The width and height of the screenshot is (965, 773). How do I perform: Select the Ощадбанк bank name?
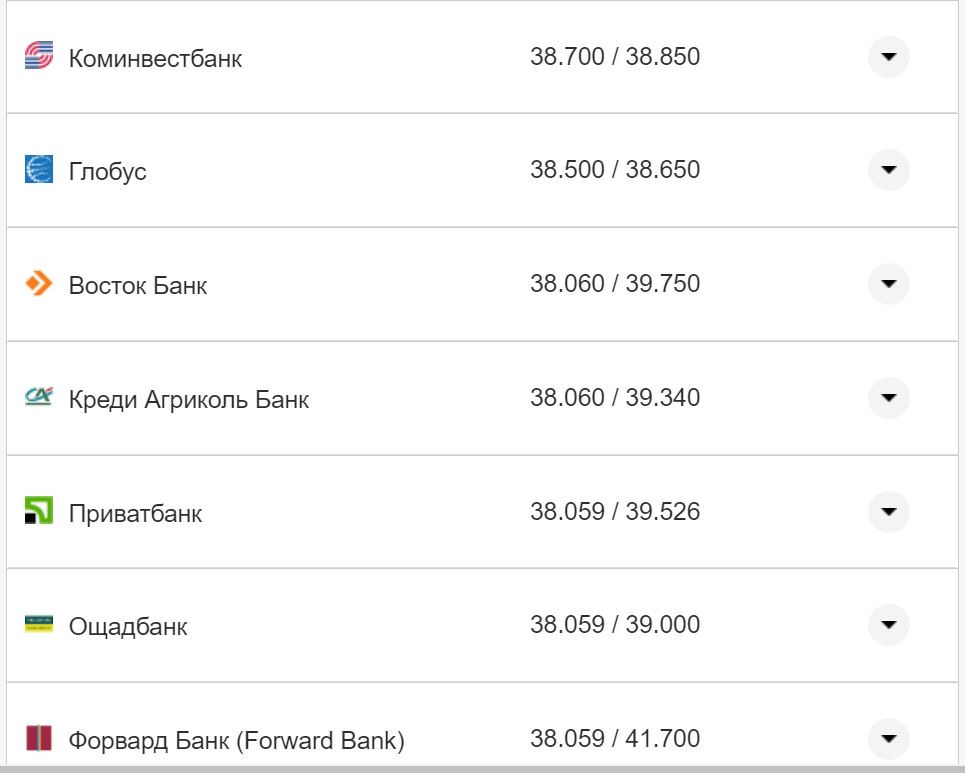click(128, 627)
